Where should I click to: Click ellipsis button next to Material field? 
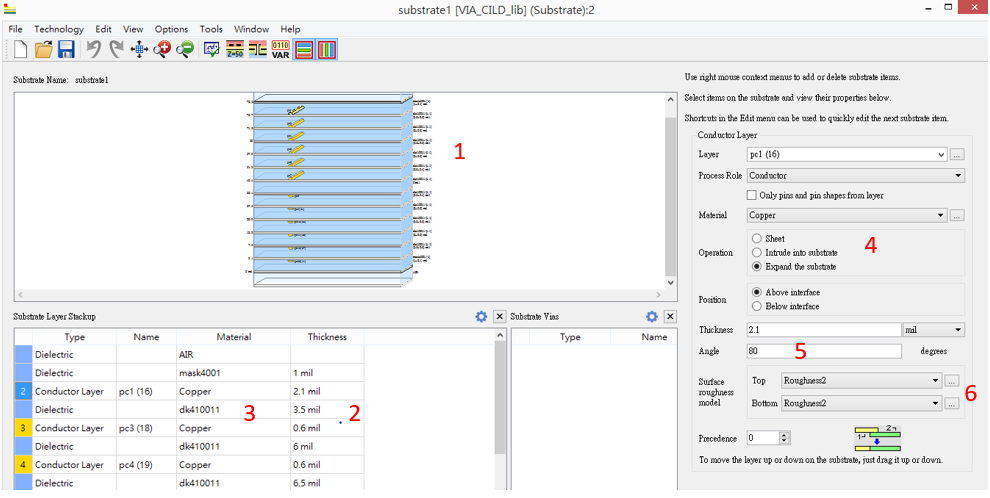(957, 215)
